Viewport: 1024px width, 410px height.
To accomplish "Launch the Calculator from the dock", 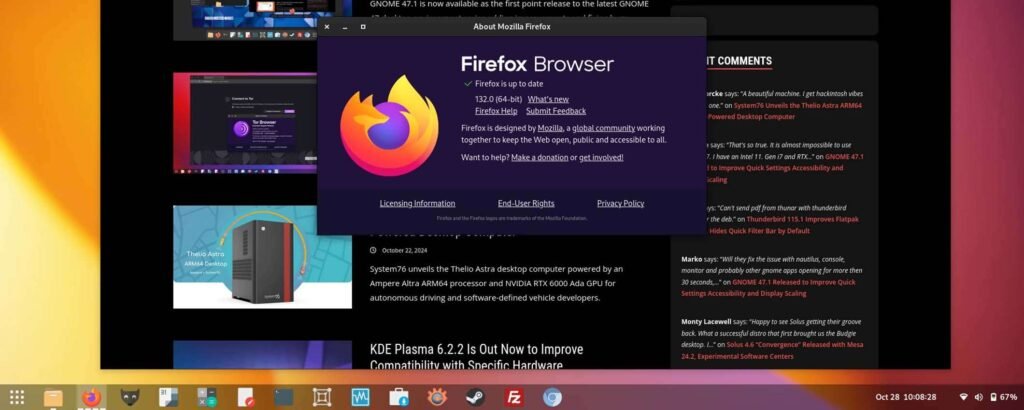I will 207,397.
